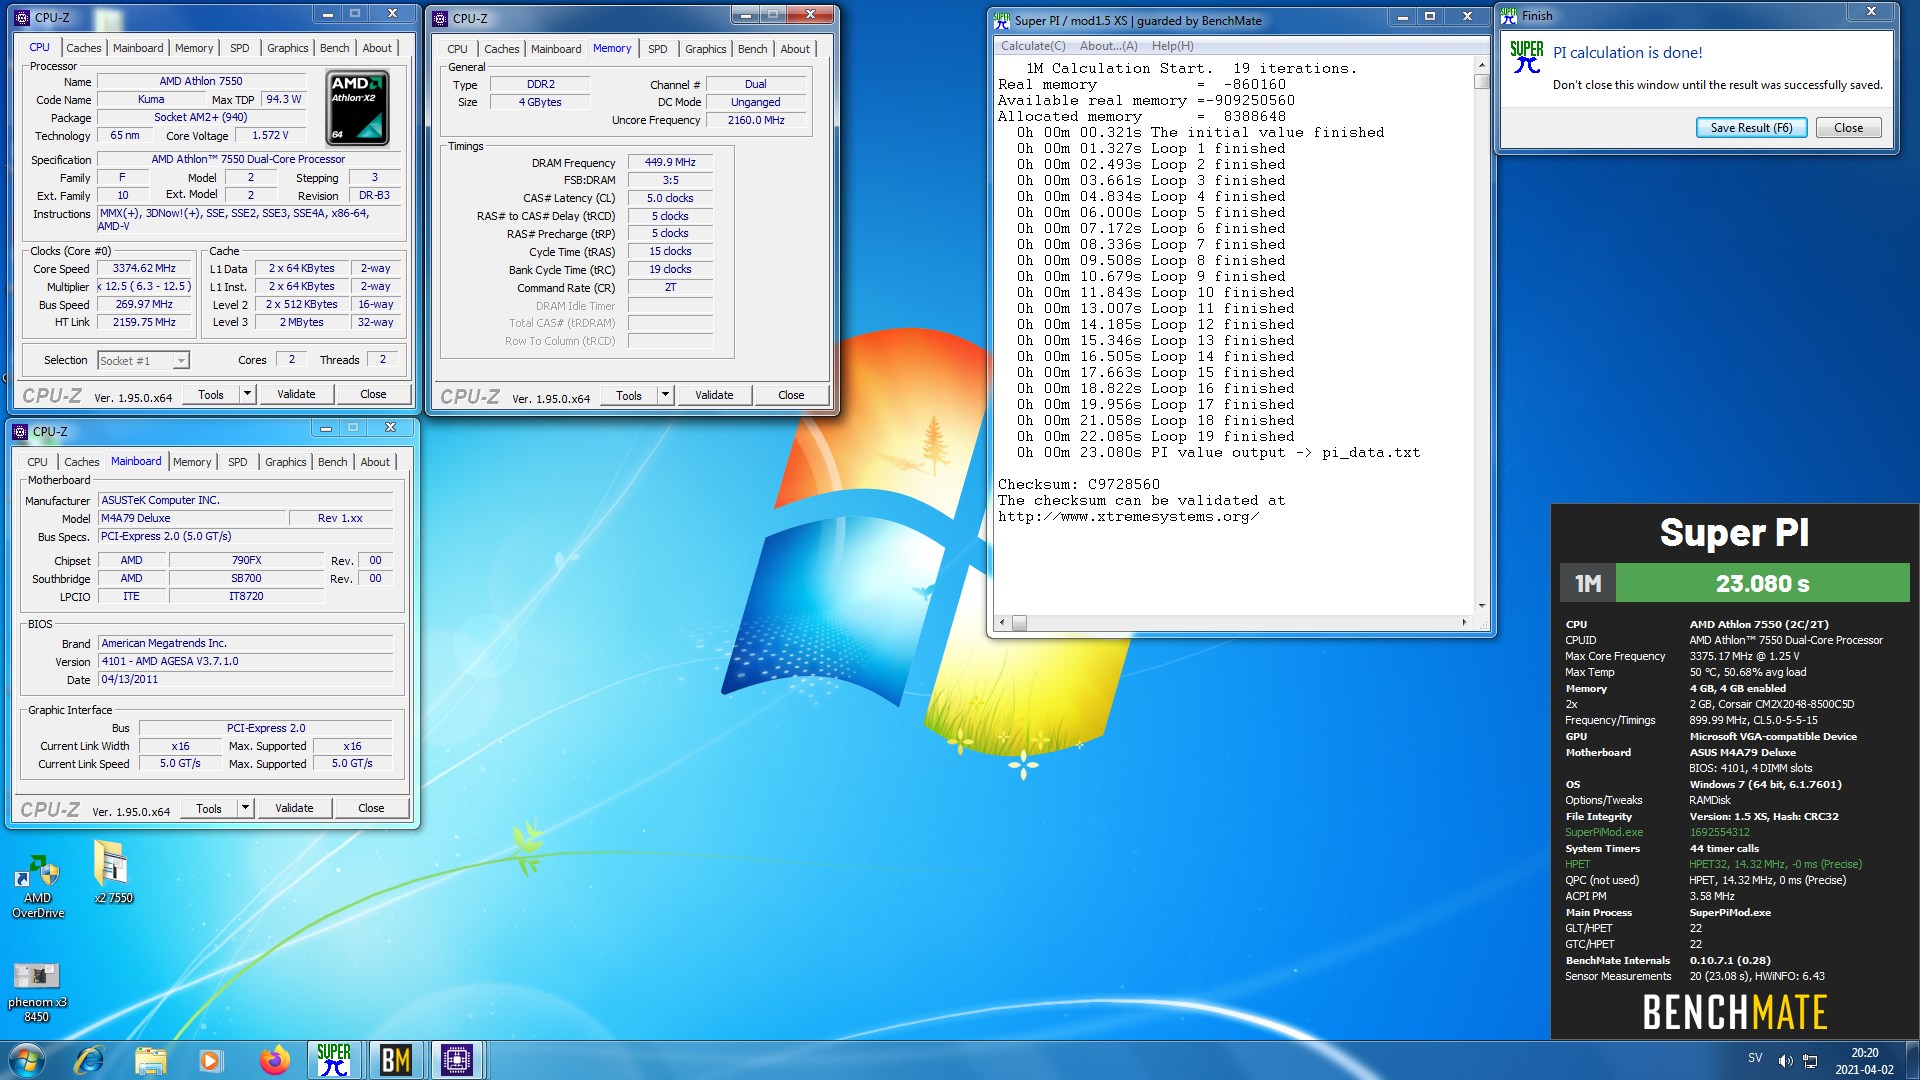Image resolution: width=1920 pixels, height=1080 pixels.
Task: Click the Model field M4A79 Deluxe
Action: tap(192, 518)
